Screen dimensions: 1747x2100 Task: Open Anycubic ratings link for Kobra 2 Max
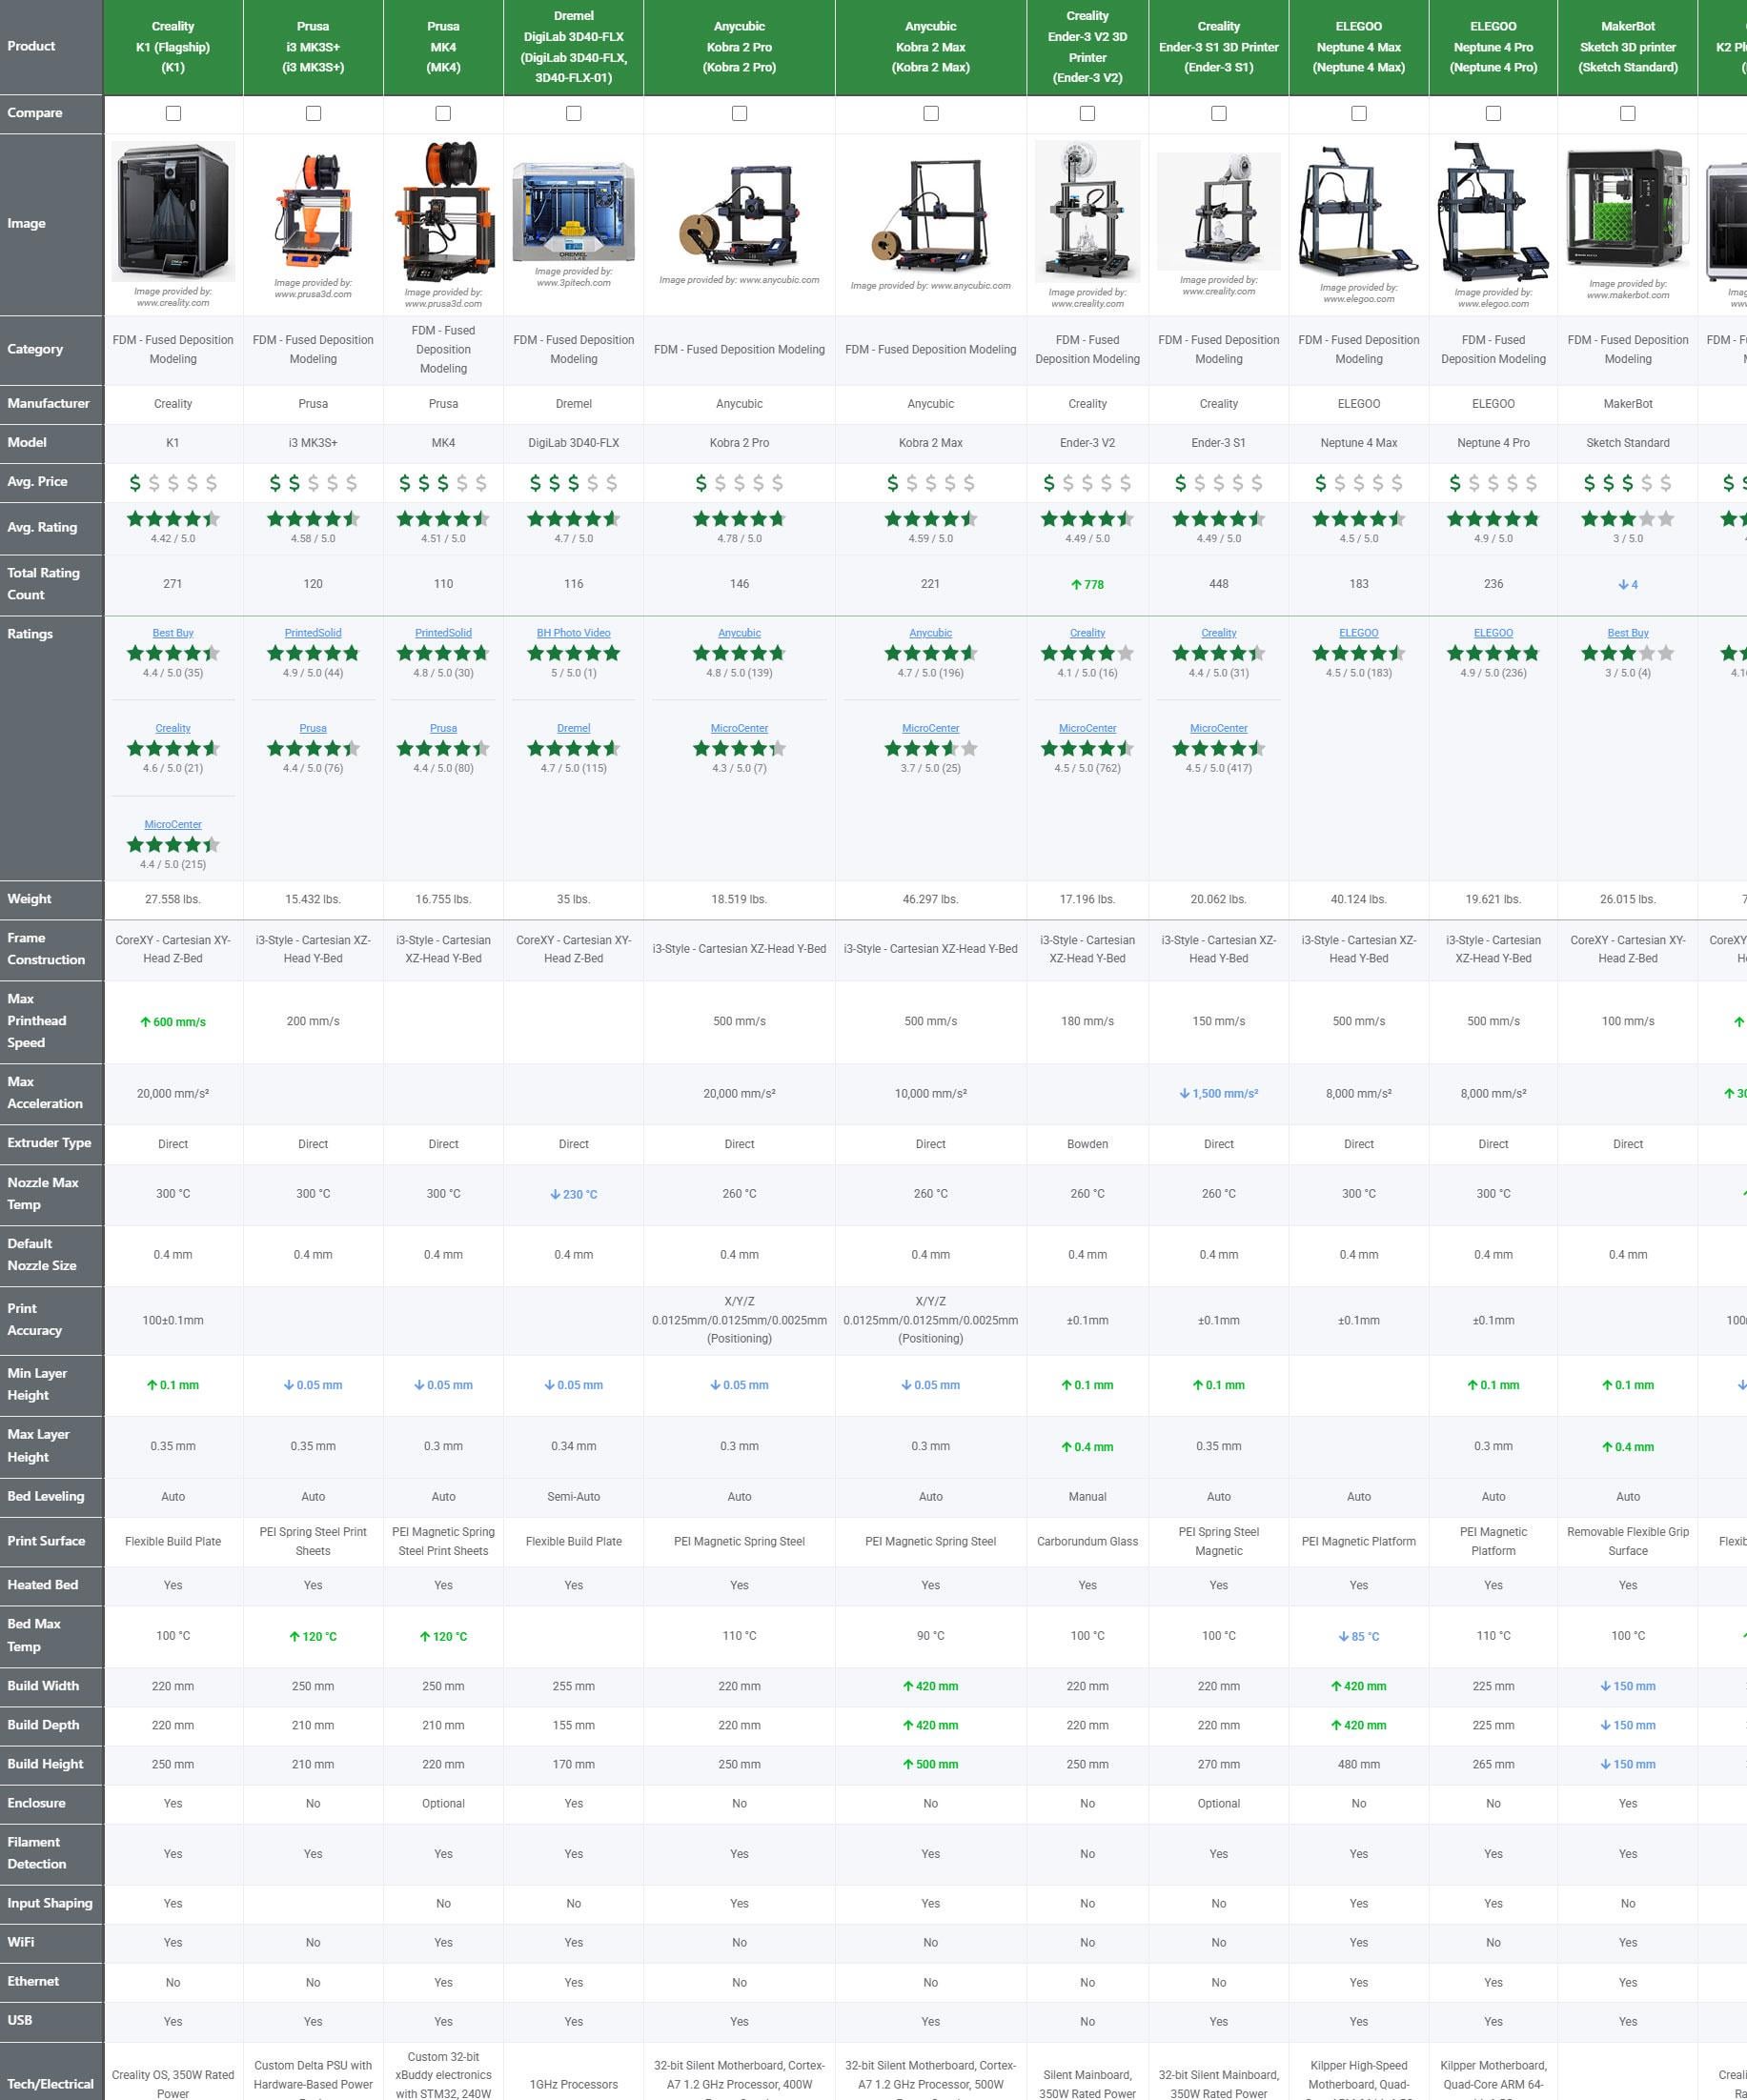tap(930, 633)
